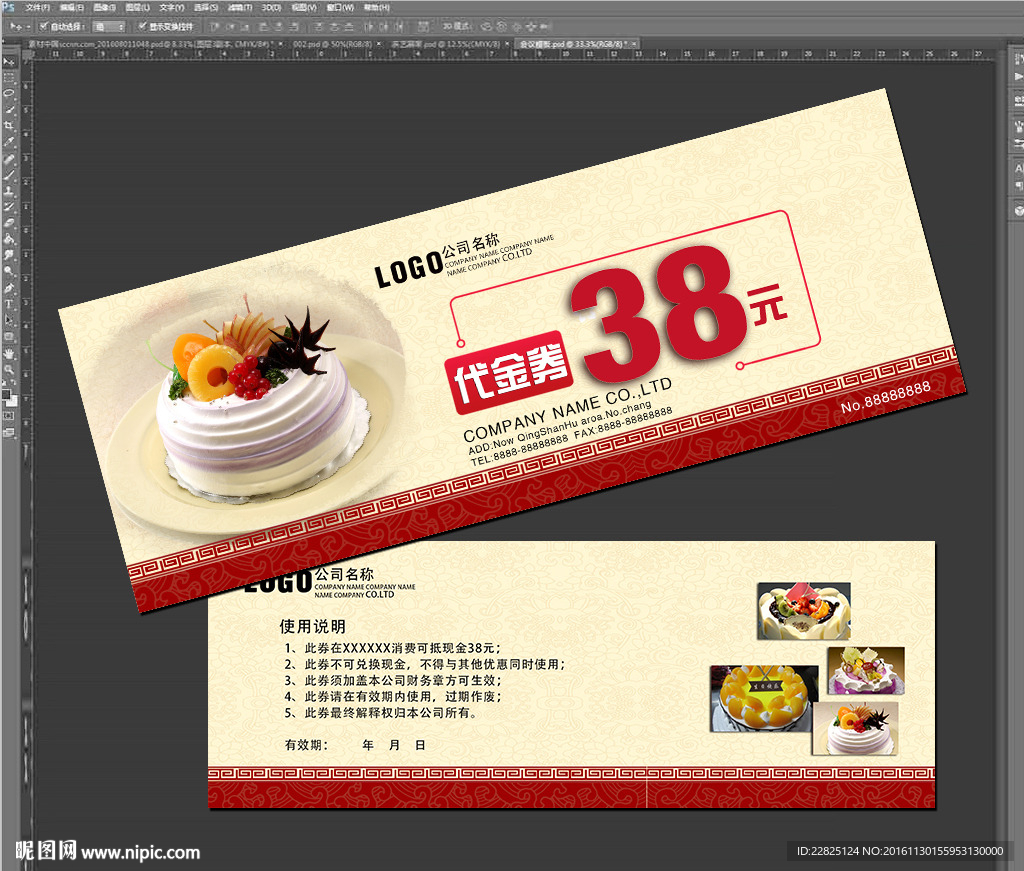The image size is (1024, 871).
Task: Select the Brush tool
Action: pyautogui.click(x=9, y=173)
